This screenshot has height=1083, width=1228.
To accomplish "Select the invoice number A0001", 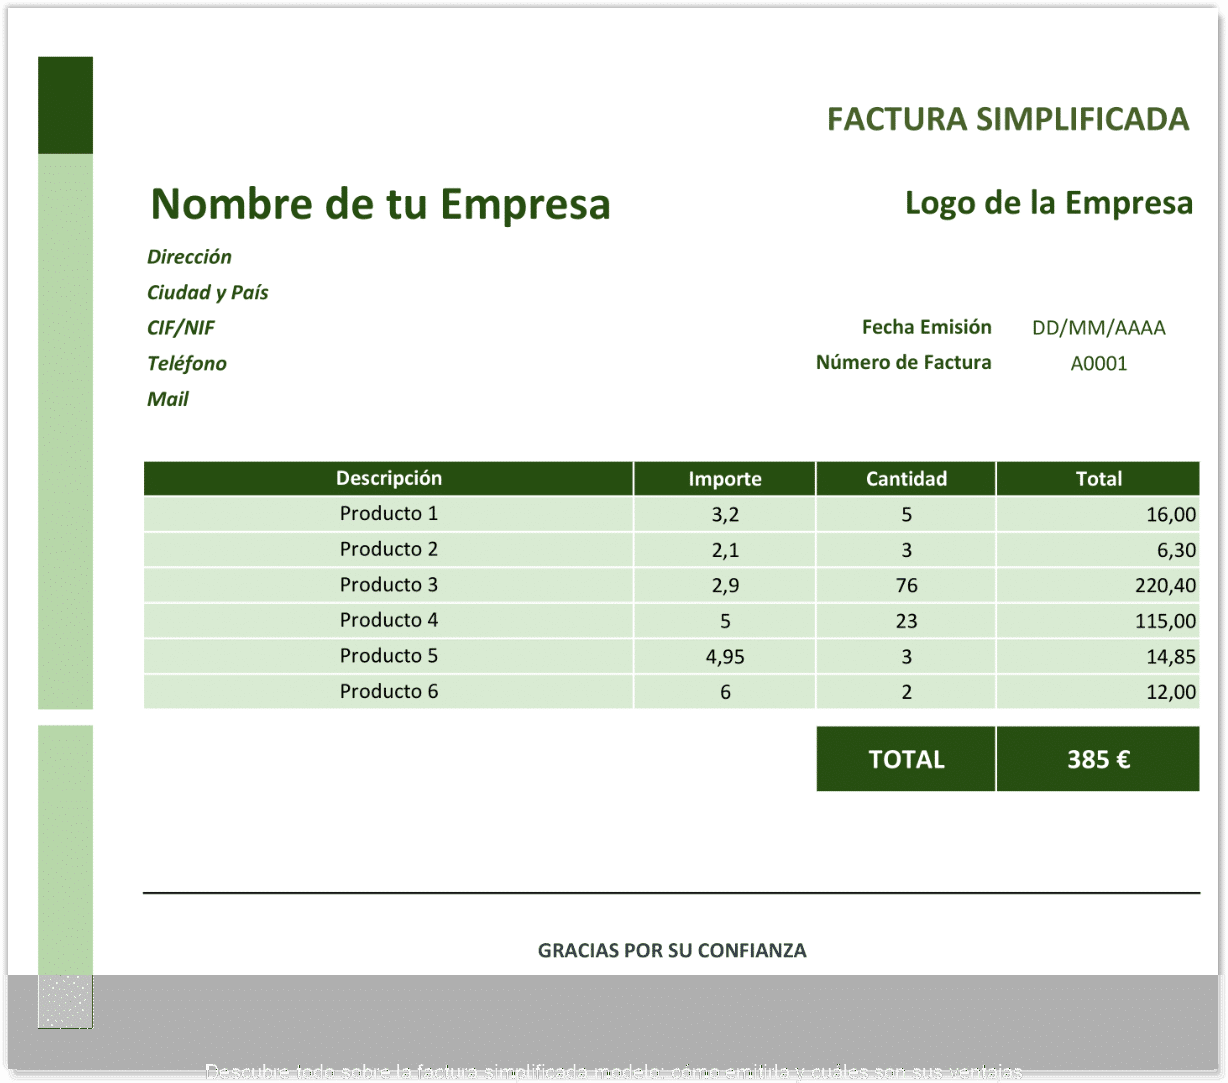I will tap(1099, 364).
